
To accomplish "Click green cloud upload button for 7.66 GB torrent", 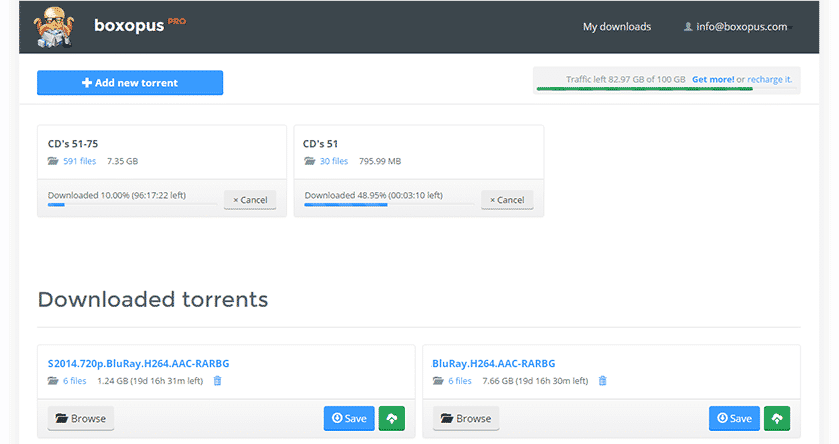I will point(777,418).
